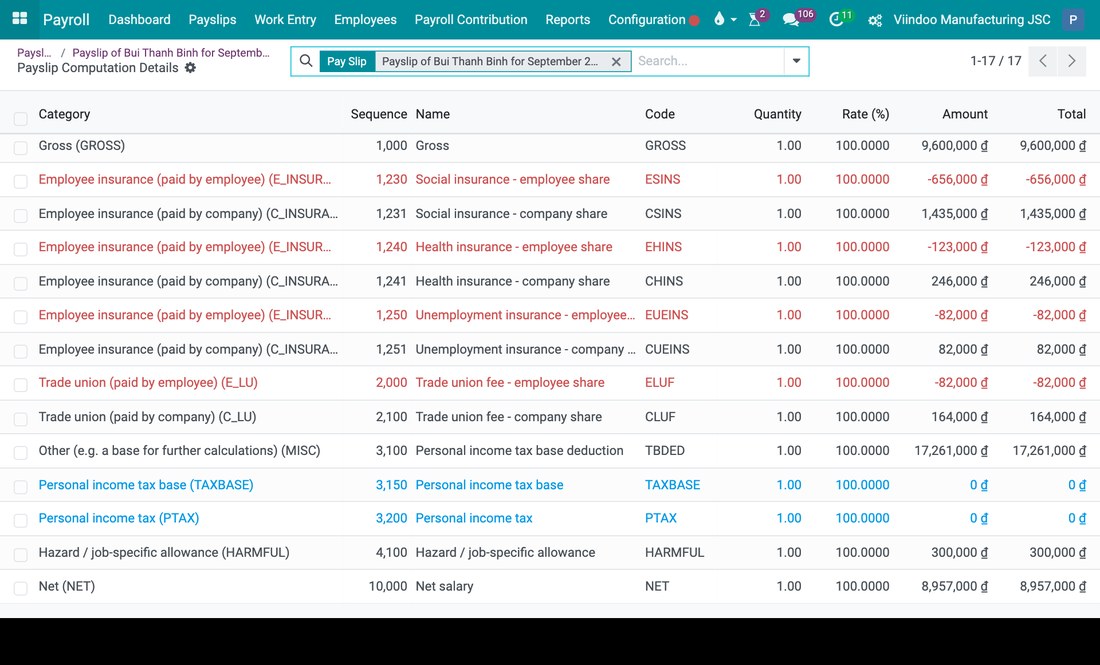Sort by Rate (%) column header
Screen dimensions: 1100x665
click(866, 114)
